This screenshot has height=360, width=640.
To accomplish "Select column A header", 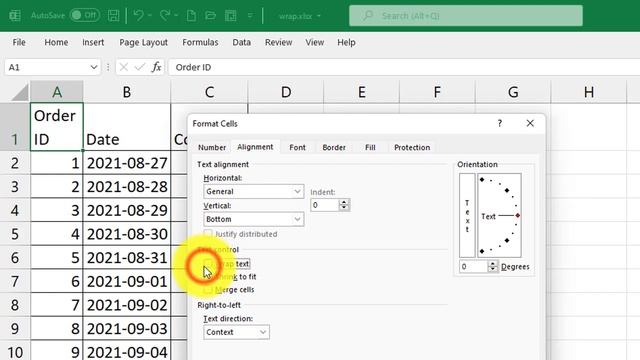I will (57, 92).
